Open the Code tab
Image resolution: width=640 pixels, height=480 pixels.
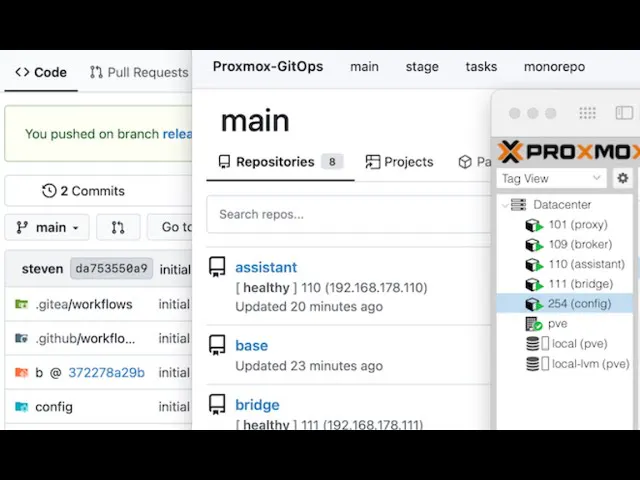[x=41, y=72]
